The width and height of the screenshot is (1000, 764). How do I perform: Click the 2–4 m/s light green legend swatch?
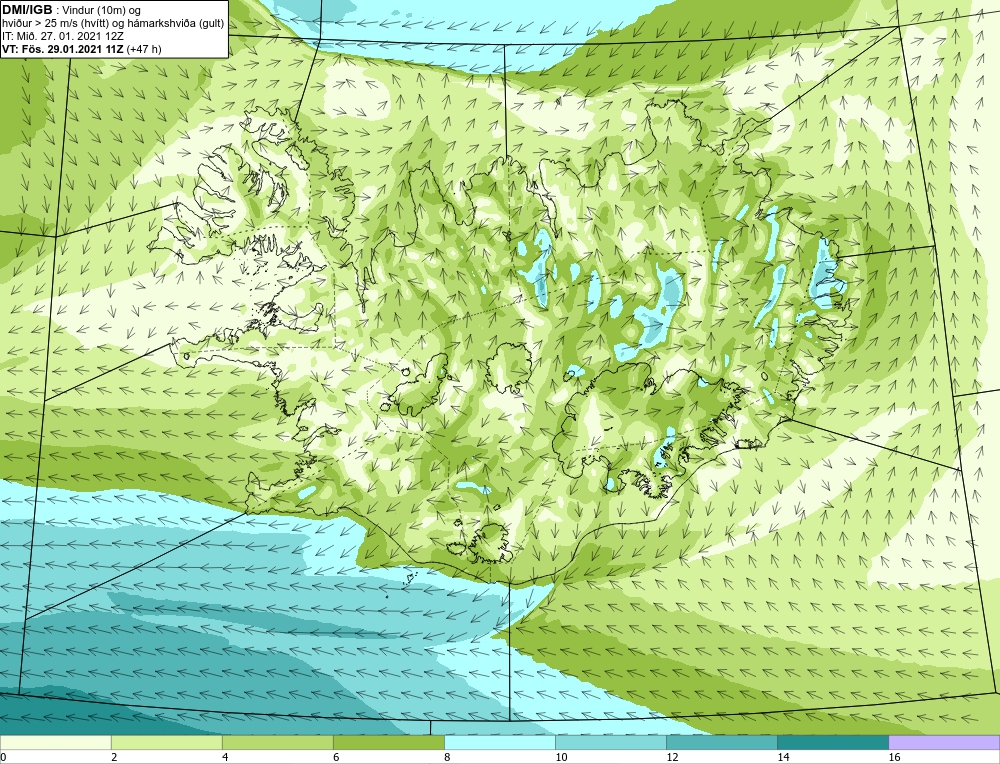(x=166, y=742)
